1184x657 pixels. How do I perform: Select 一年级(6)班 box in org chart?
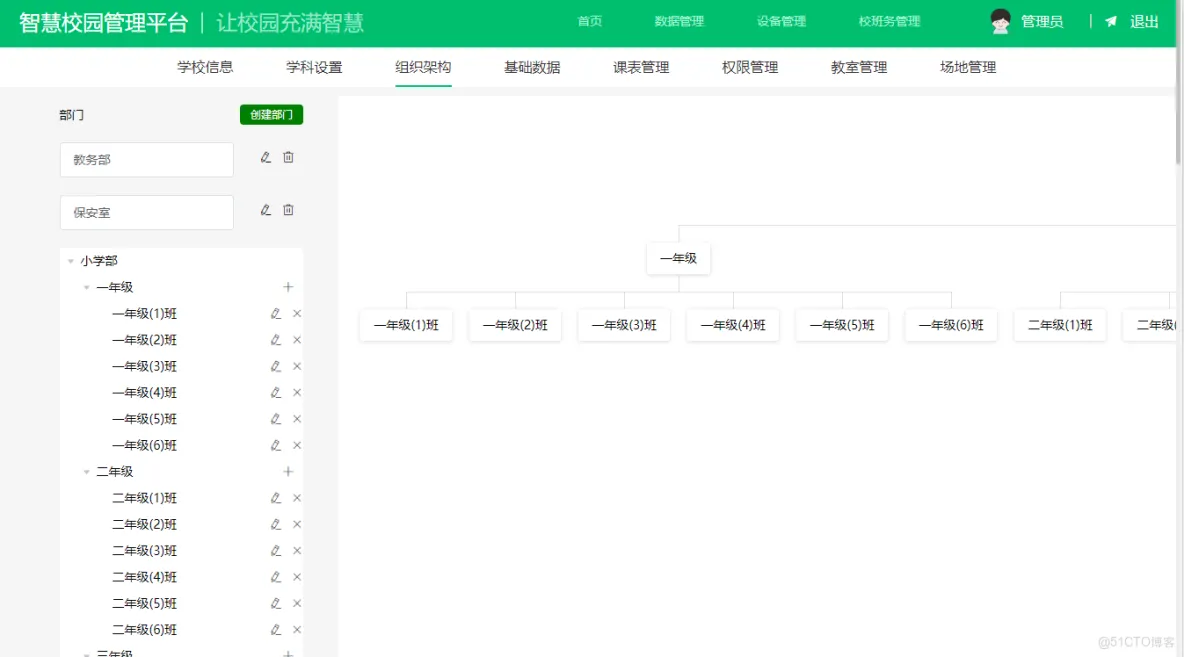point(951,325)
